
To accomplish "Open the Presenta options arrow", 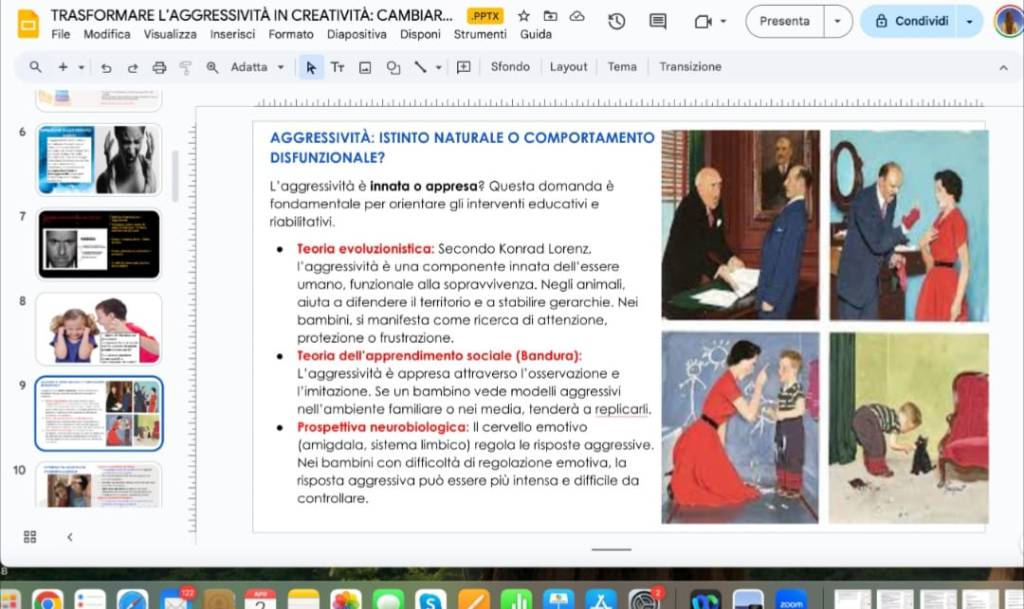I will (838, 21).
